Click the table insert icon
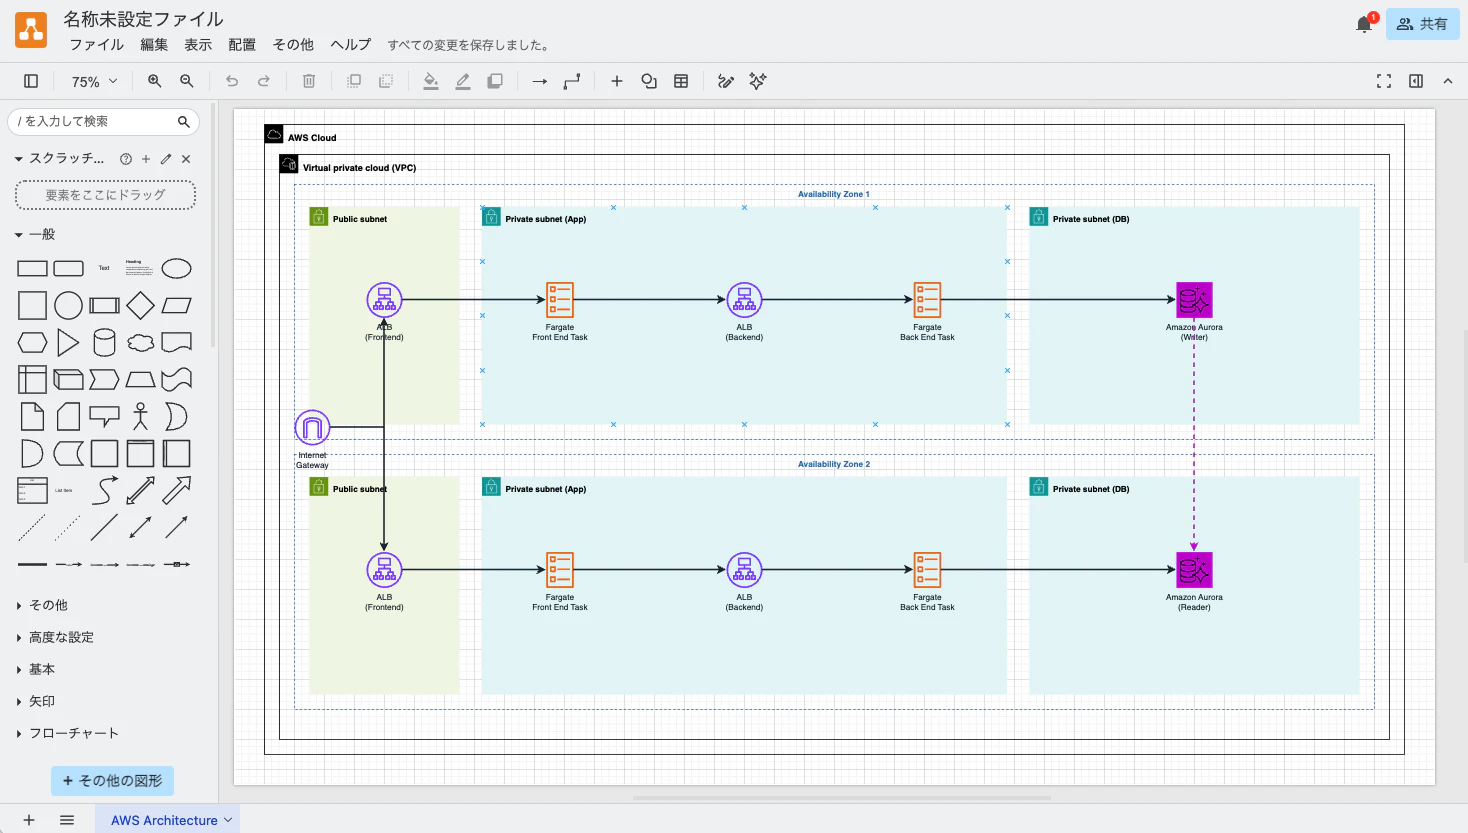 [x=681, y=81]
